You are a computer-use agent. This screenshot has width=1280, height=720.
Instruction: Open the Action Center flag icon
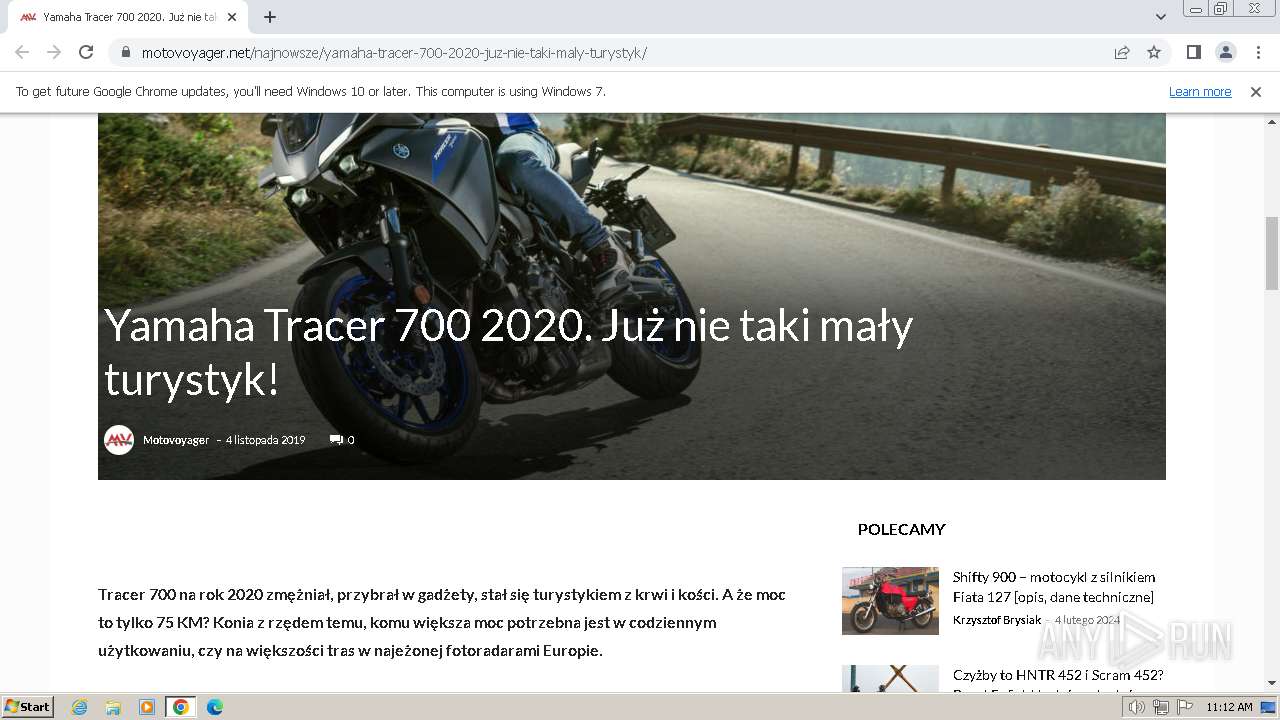click(1185, 707)
